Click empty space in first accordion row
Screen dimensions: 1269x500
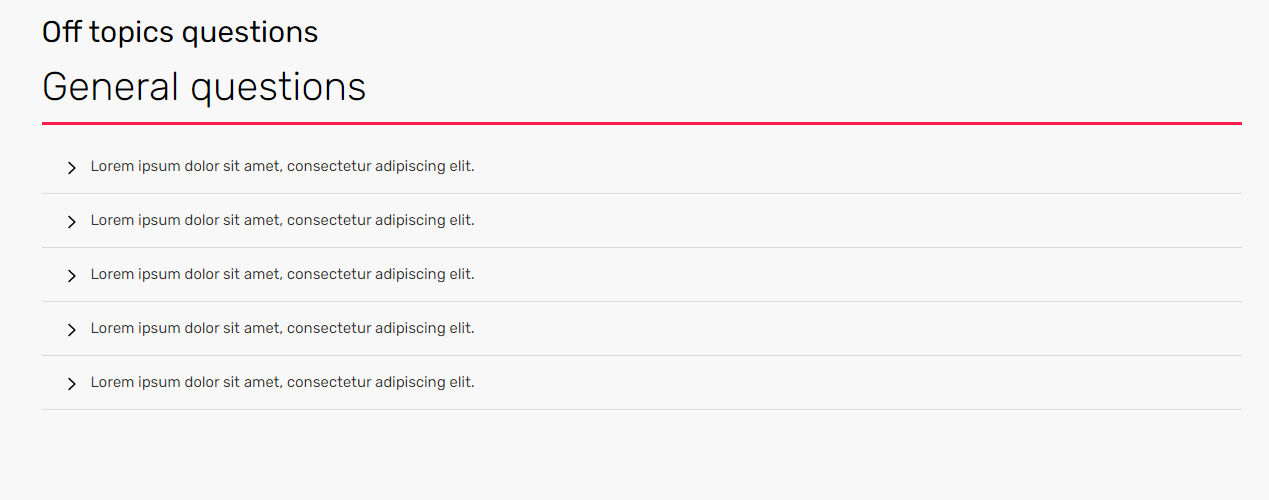pyautogui.click(x=850, y=167)
